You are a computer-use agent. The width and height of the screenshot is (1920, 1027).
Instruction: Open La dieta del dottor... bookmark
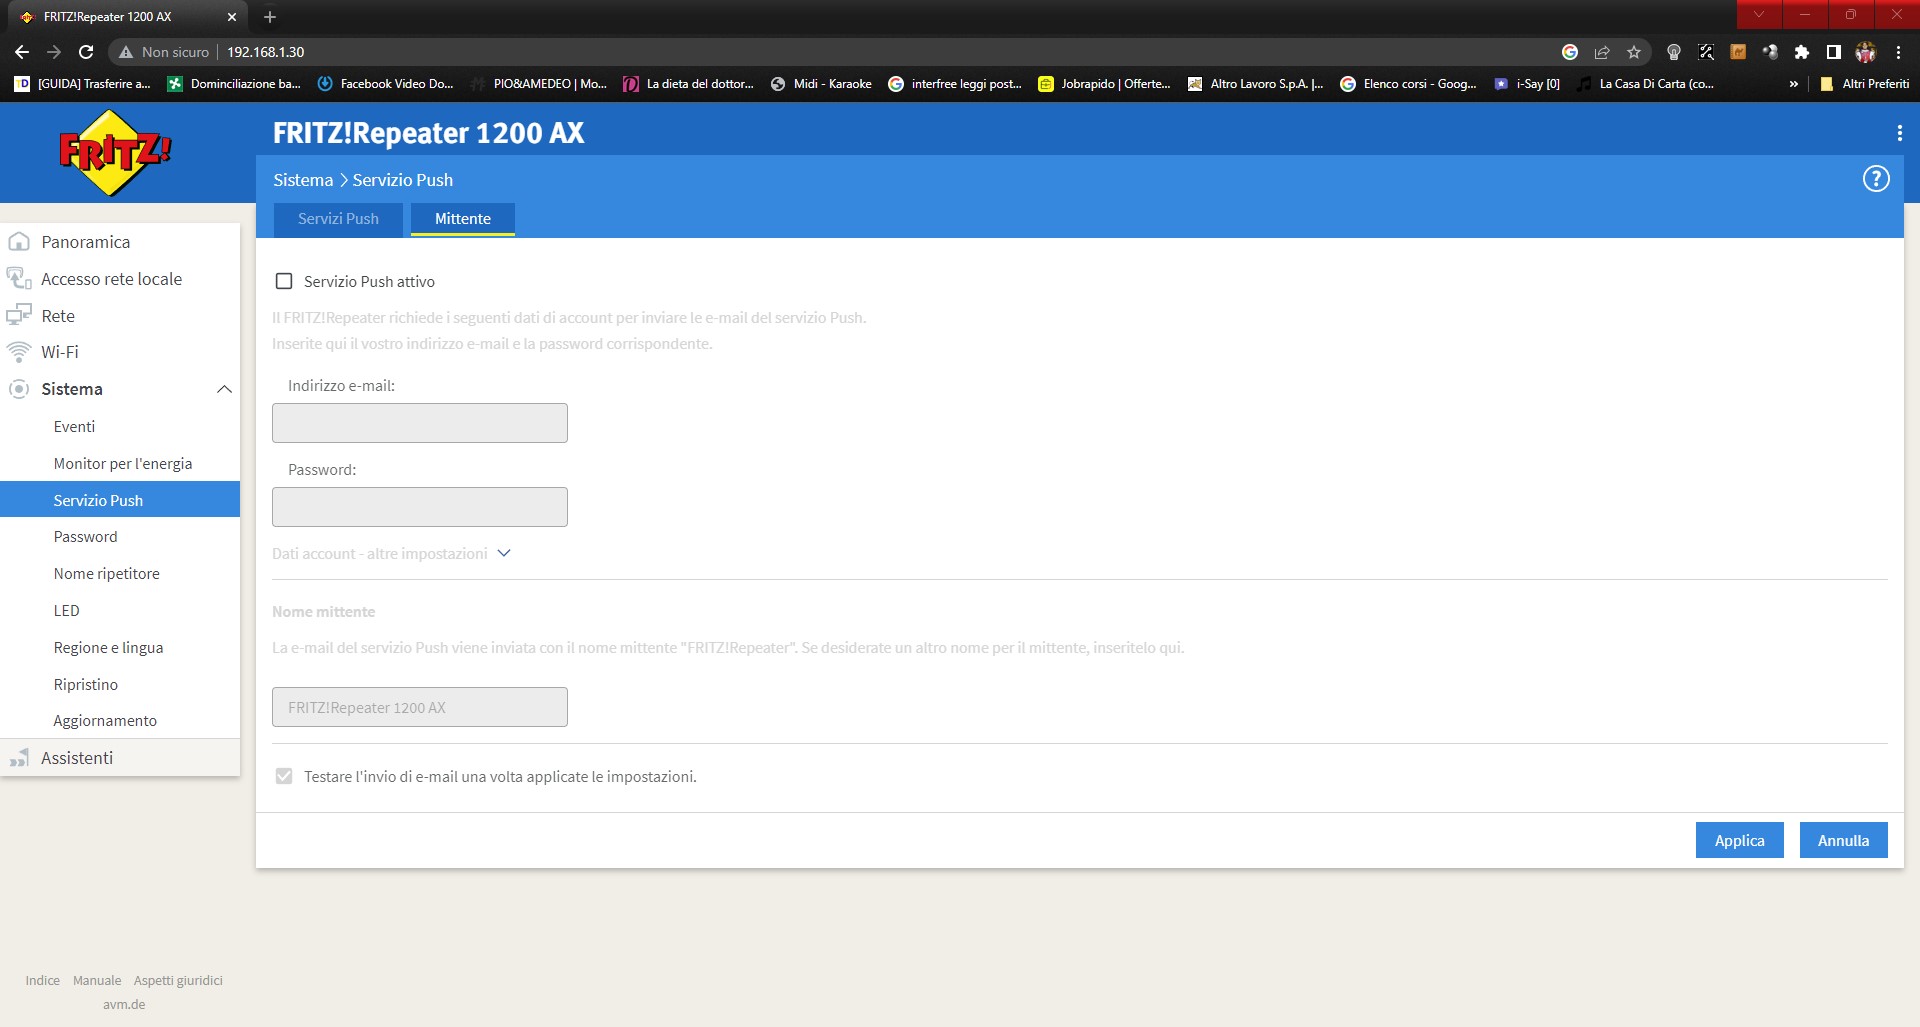[x=689, y=84]
